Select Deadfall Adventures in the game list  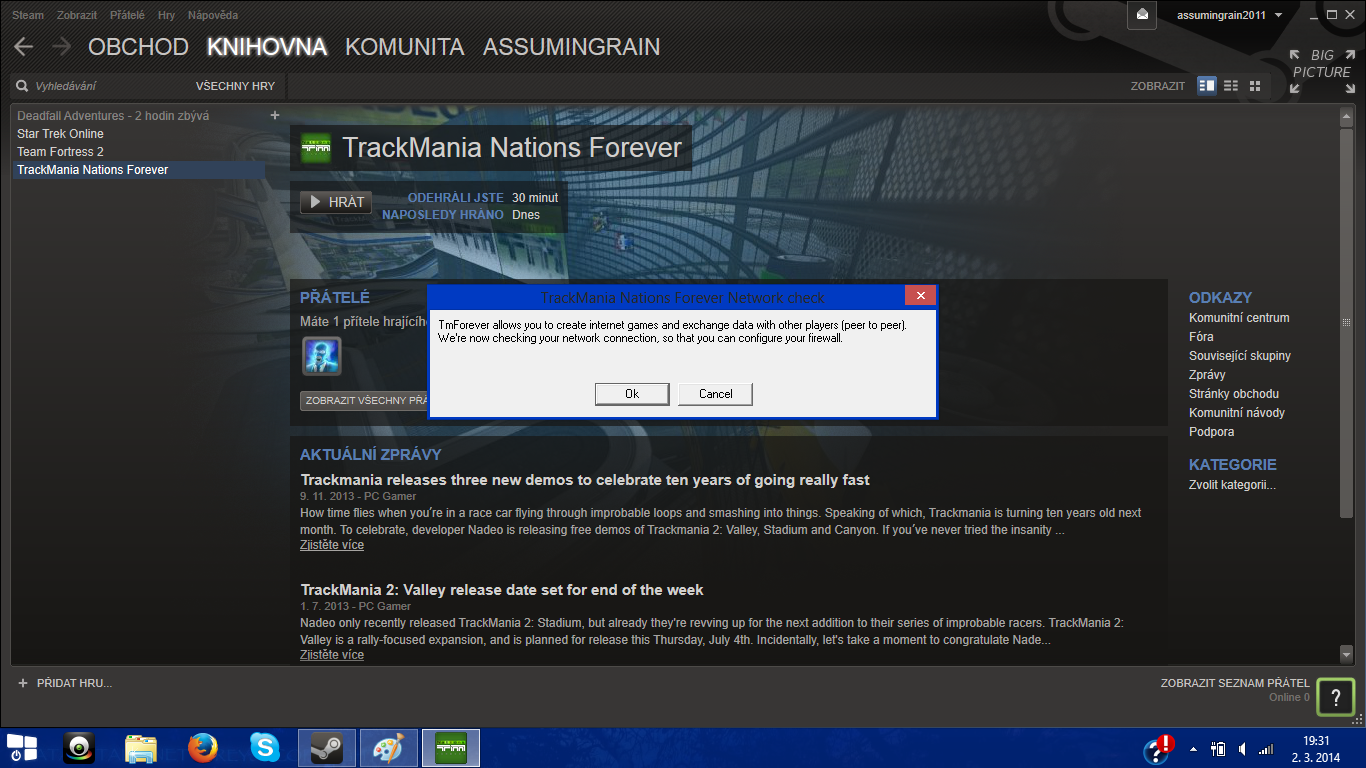coord(113,116)
